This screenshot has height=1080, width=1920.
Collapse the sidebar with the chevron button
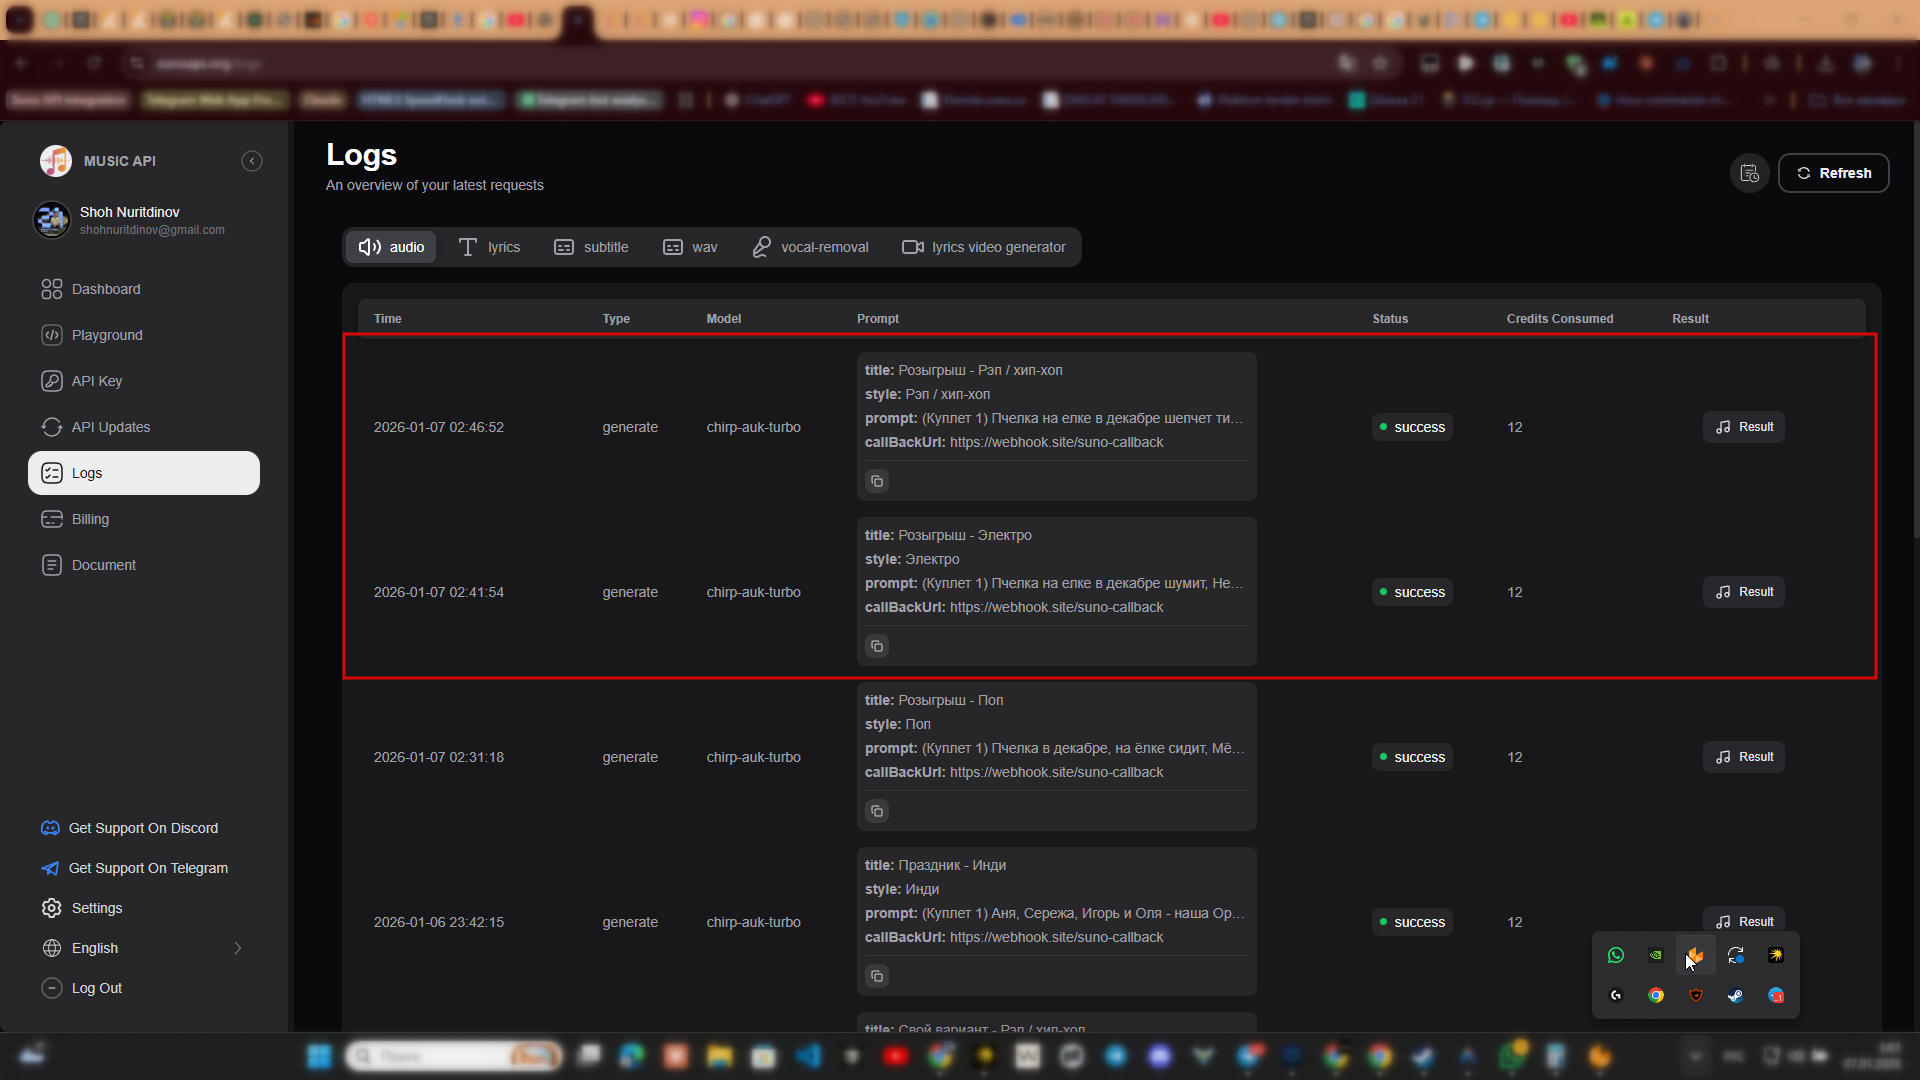tap(252, 161)
